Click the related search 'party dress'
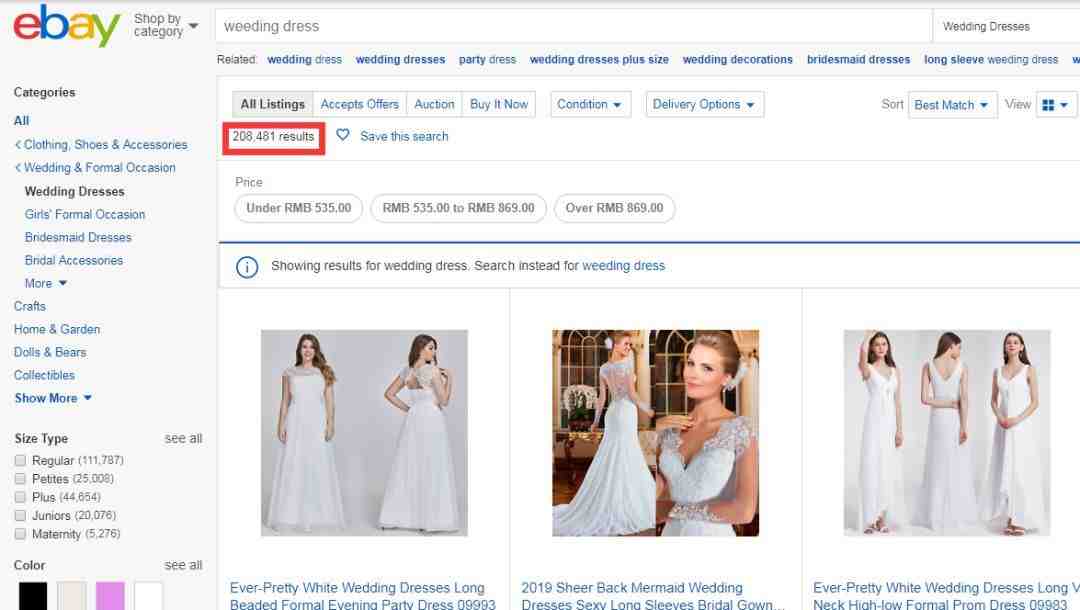Viewport: 1080px width, 610px height. pyautogui.click(x=487, y=60)
